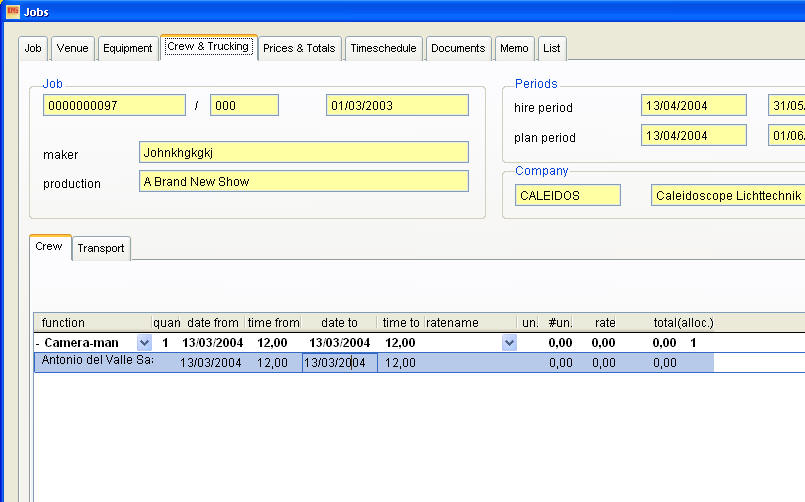Click the Camera-man function name
This screenshot has width=805, height=502.
[x=82, y=343]
